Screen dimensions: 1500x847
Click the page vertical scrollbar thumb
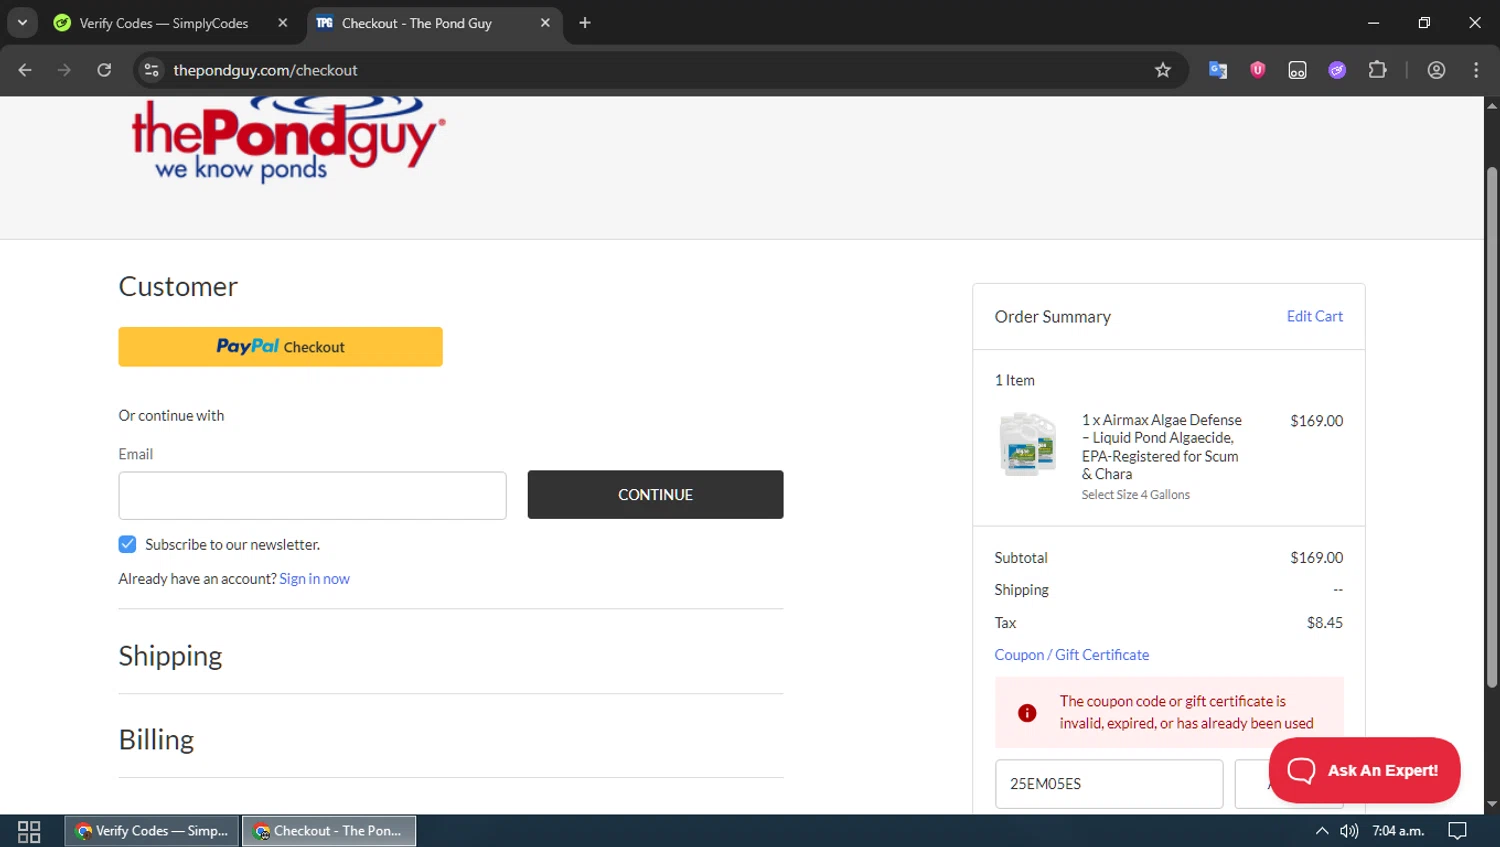pyautogui.click(x=1492, y=427)
